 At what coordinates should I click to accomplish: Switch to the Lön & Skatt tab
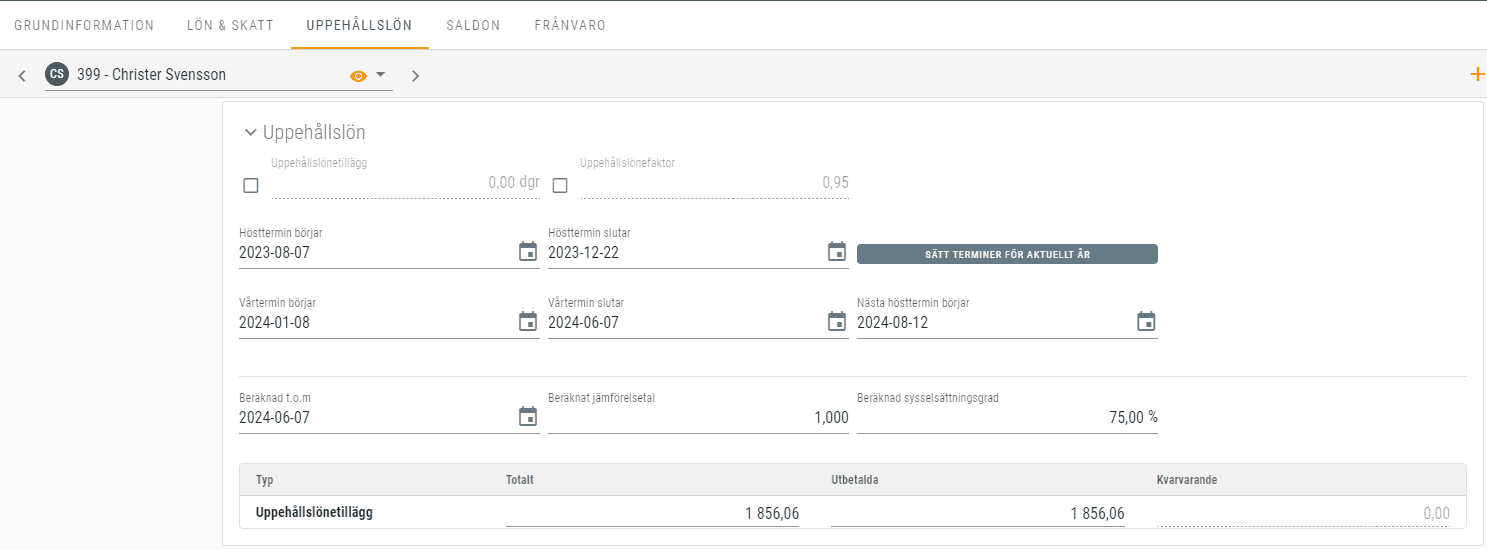pos(230,25)
